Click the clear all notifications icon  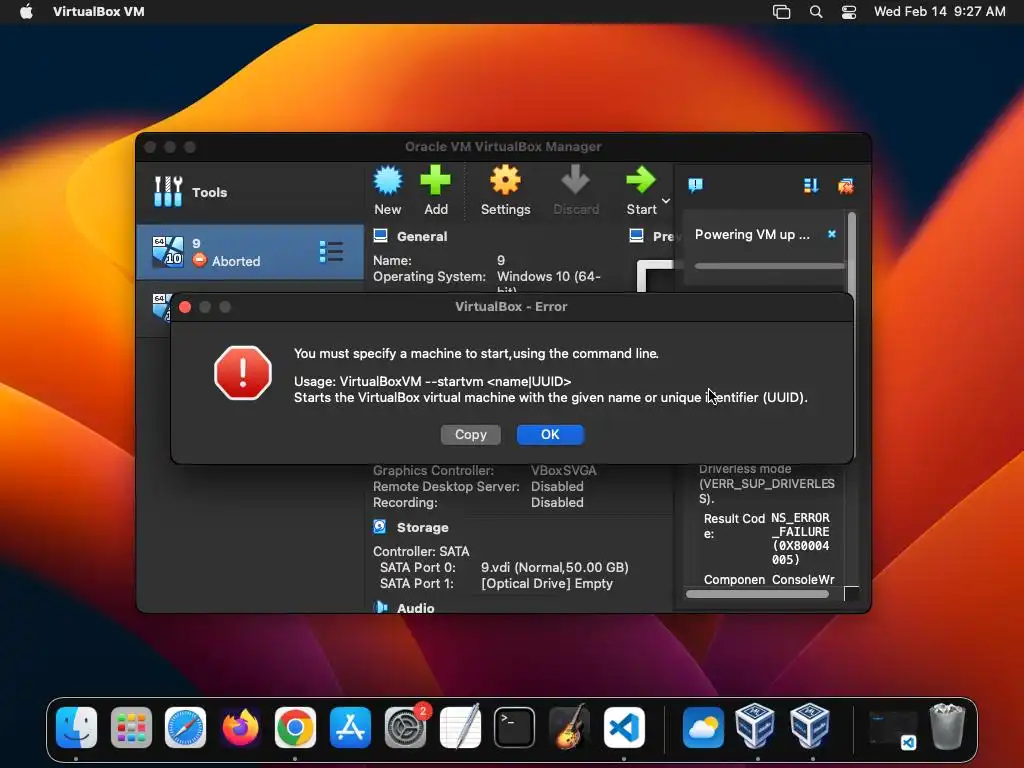pyautogui.click(x=846, y=186)
